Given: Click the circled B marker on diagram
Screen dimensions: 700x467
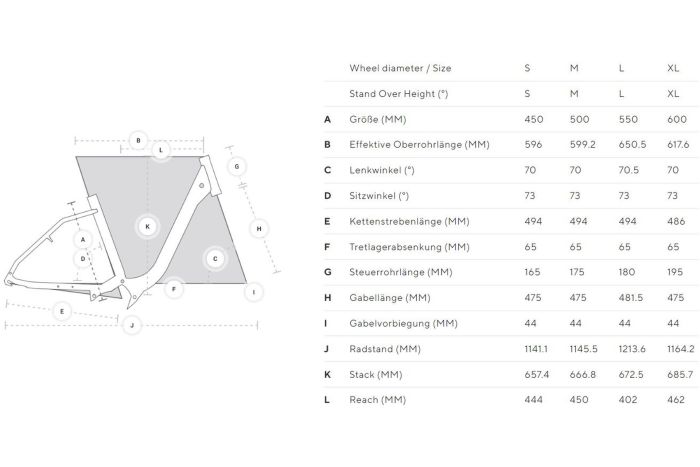Looking at the screenshot, I should click(x=138, y=141).
